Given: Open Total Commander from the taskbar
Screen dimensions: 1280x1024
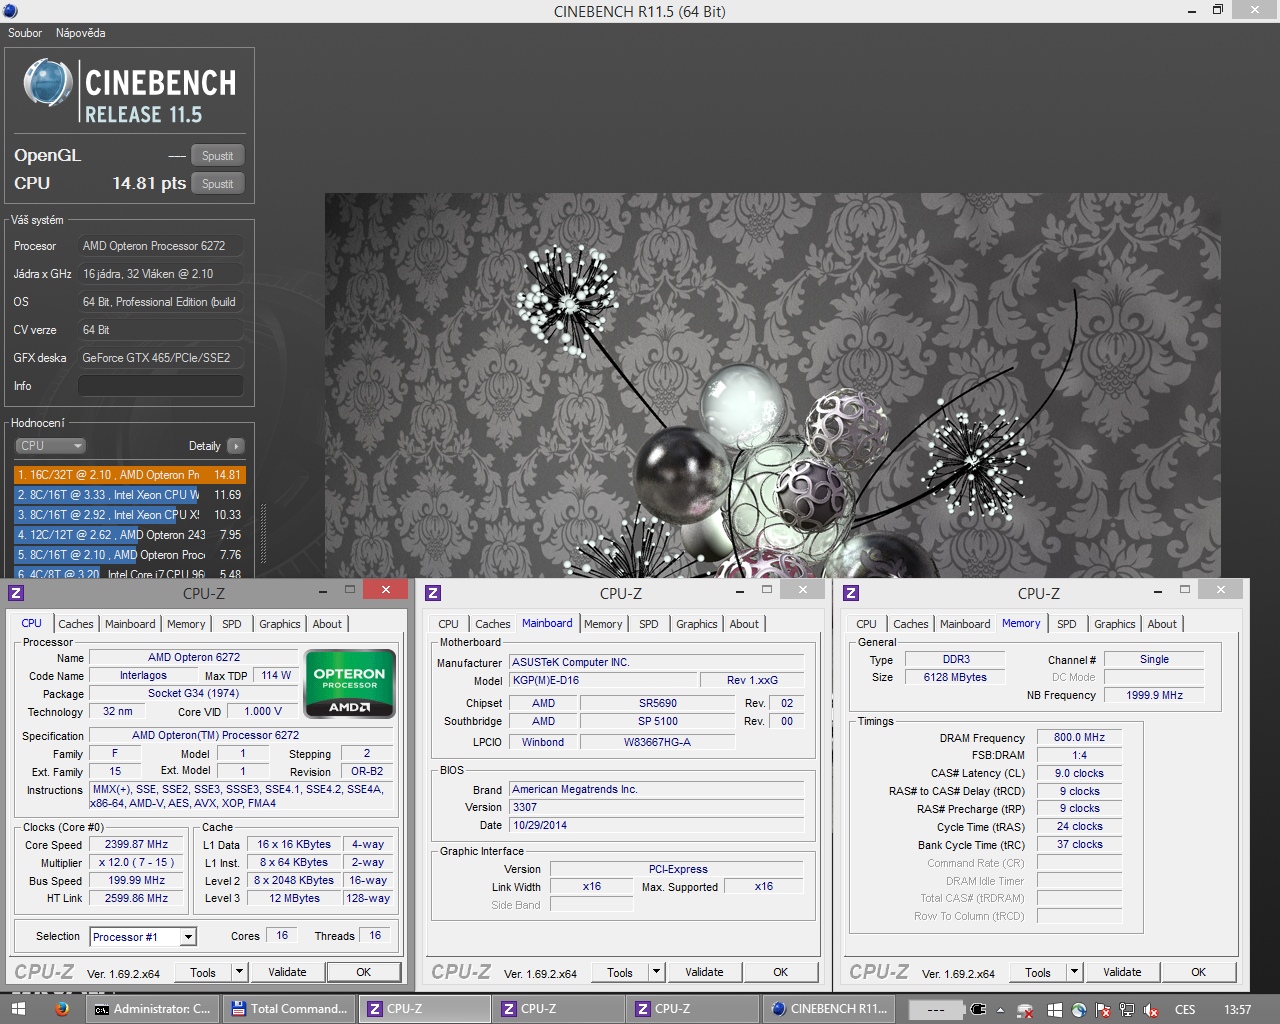Looking at the screenshot, I should [x=289, y=1009].
